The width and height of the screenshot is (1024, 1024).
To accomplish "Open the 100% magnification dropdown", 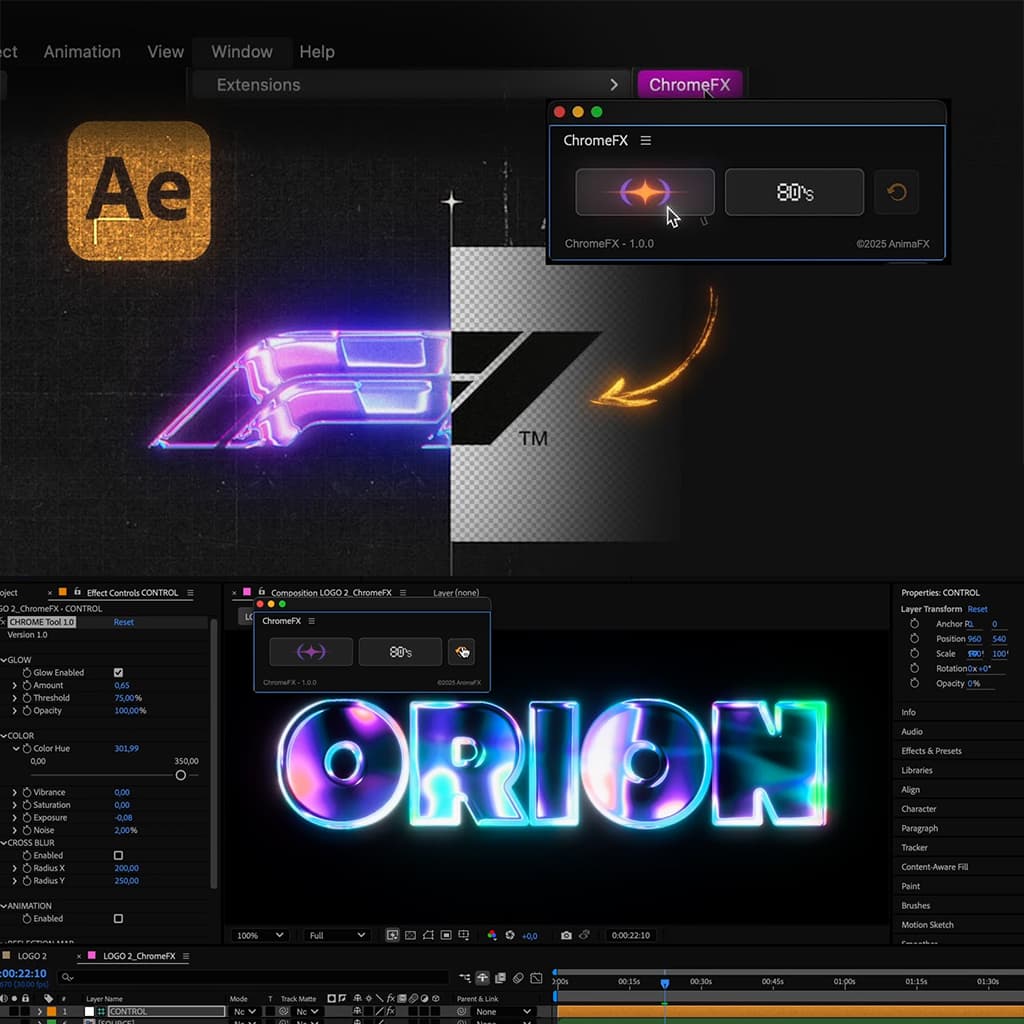I will 259,935.
